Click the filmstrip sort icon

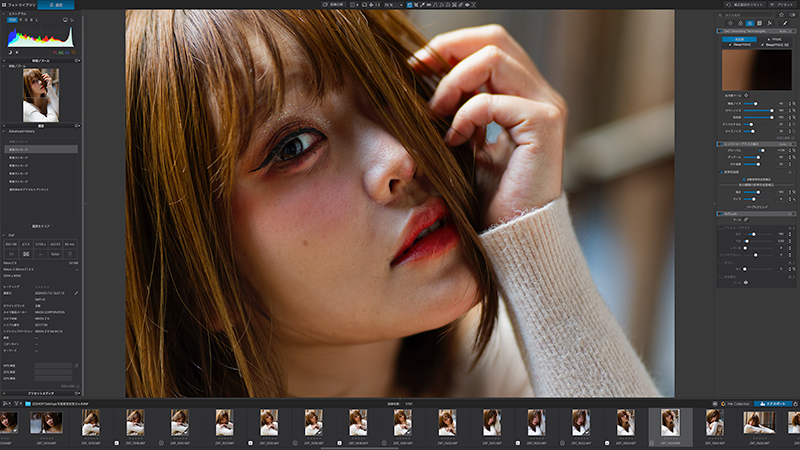pos(5,404)
